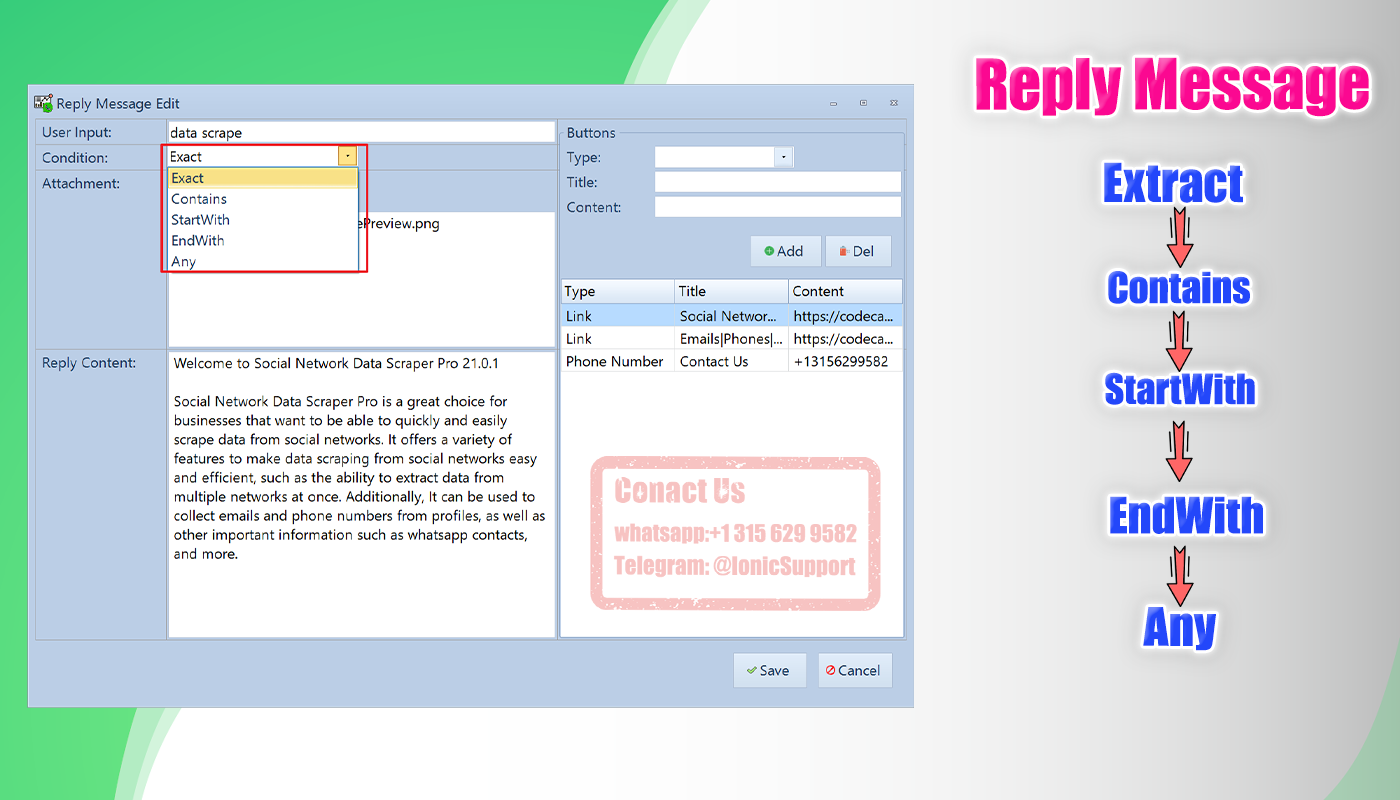
Task: Click the Title input box in Buttons panel
Action: (777, 181)
